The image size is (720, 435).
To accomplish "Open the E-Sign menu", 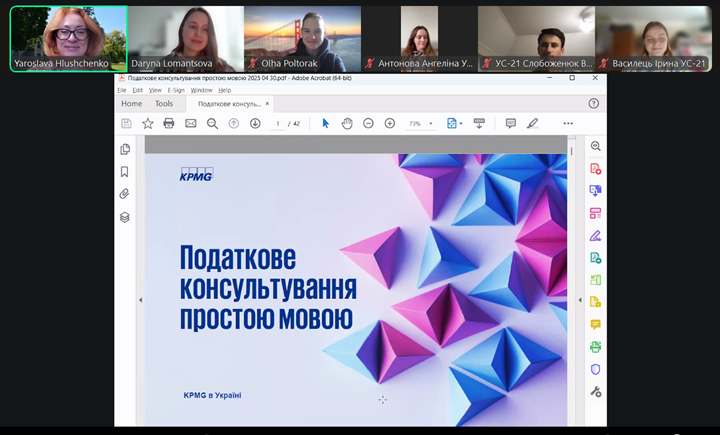I will click(x=176, y=90).
